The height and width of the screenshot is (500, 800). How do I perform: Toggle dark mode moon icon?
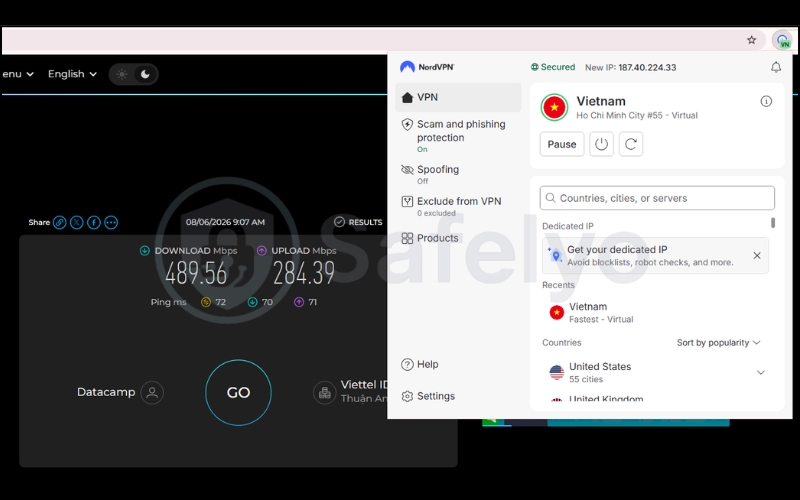click(x=145, y=74)
